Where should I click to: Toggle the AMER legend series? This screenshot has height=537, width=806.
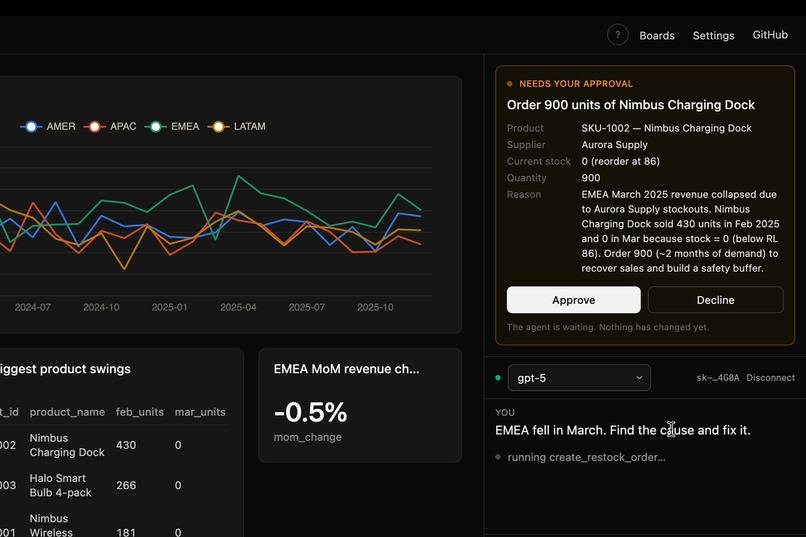point(48,126)
